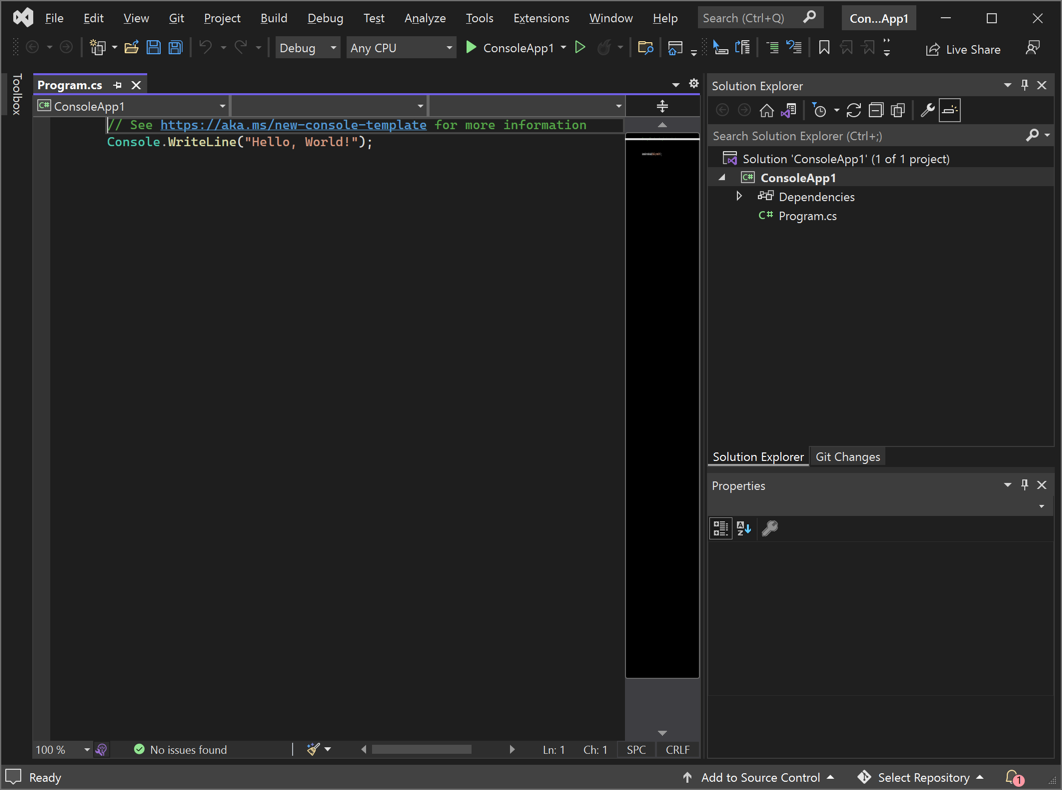The width and height of the screenshot is (1062, 790).
Task: Click the No issues found indicator
Action: [180, 749]
